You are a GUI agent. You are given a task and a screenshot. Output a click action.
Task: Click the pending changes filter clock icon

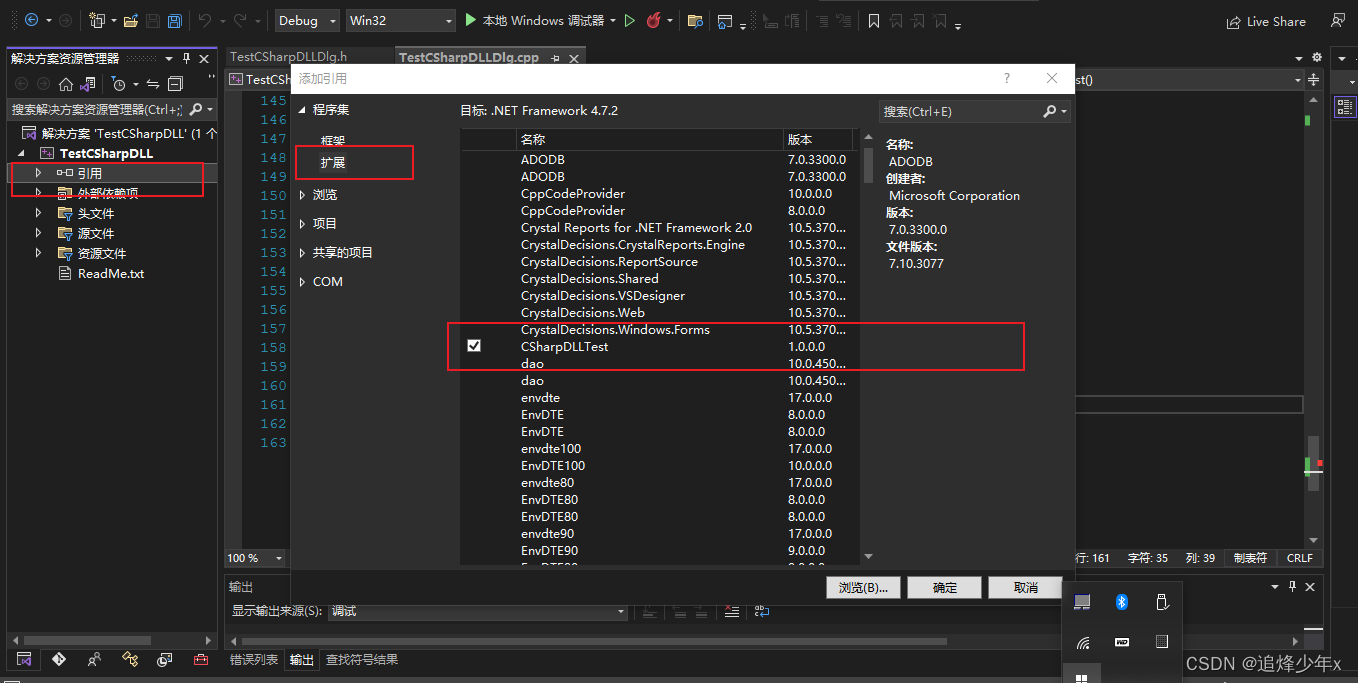pos(119,84)
